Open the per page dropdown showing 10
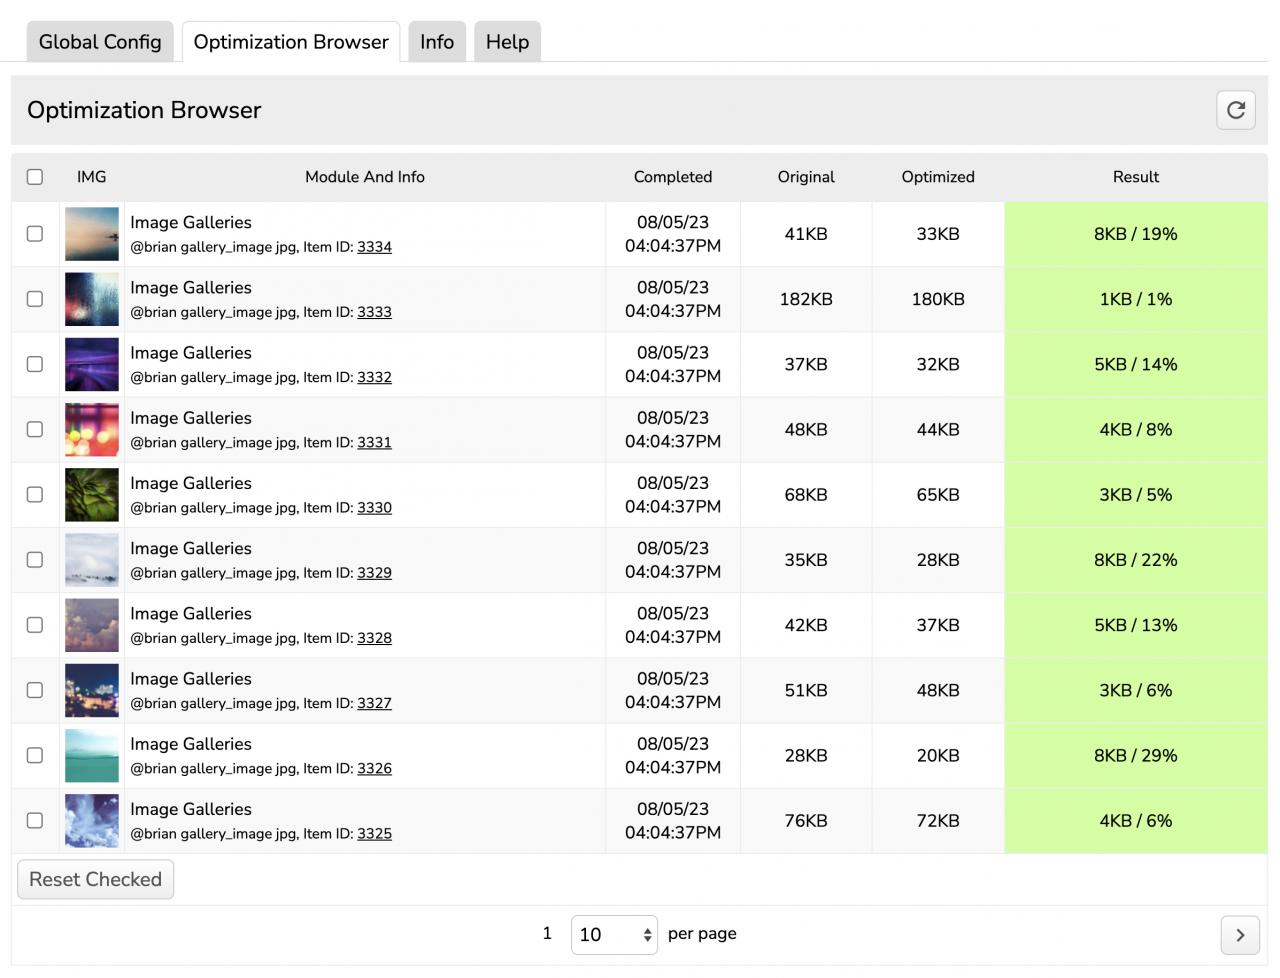 pos(613,935)
